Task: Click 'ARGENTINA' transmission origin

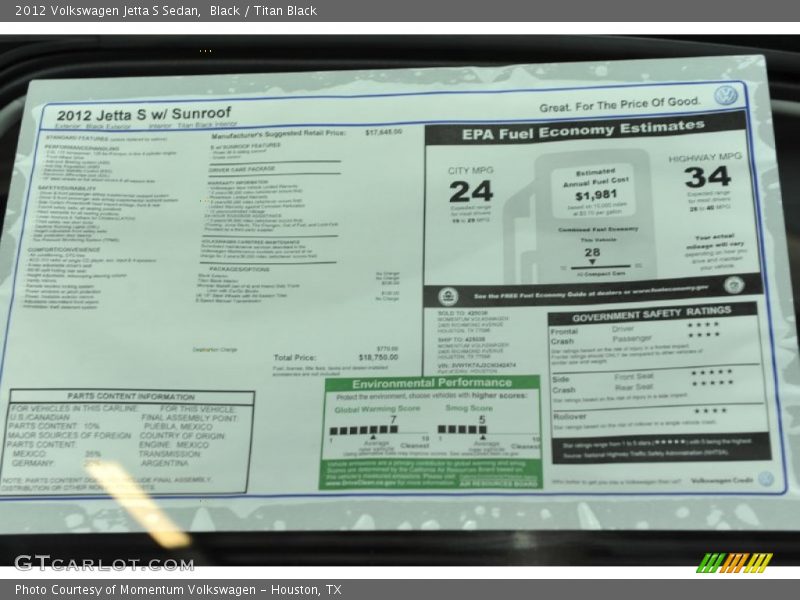Action: (x=164, y=463)
